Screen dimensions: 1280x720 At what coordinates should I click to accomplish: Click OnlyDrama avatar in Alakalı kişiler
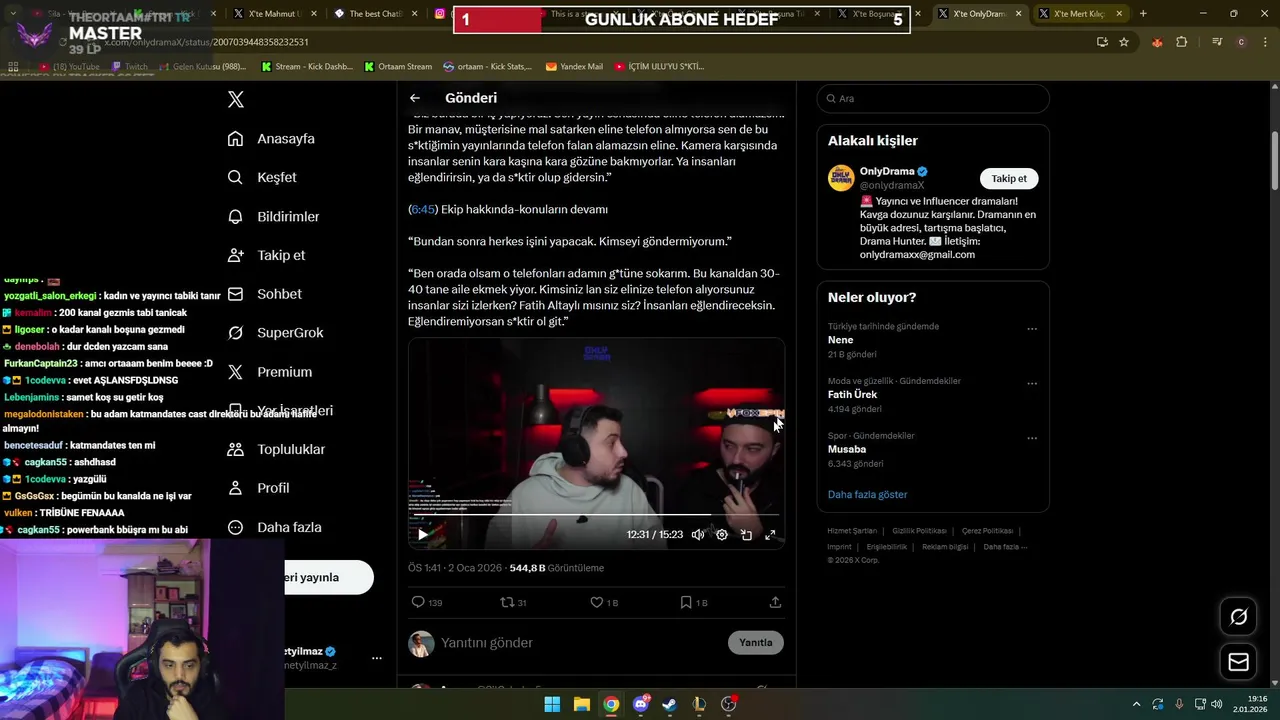tap(841, 178)
